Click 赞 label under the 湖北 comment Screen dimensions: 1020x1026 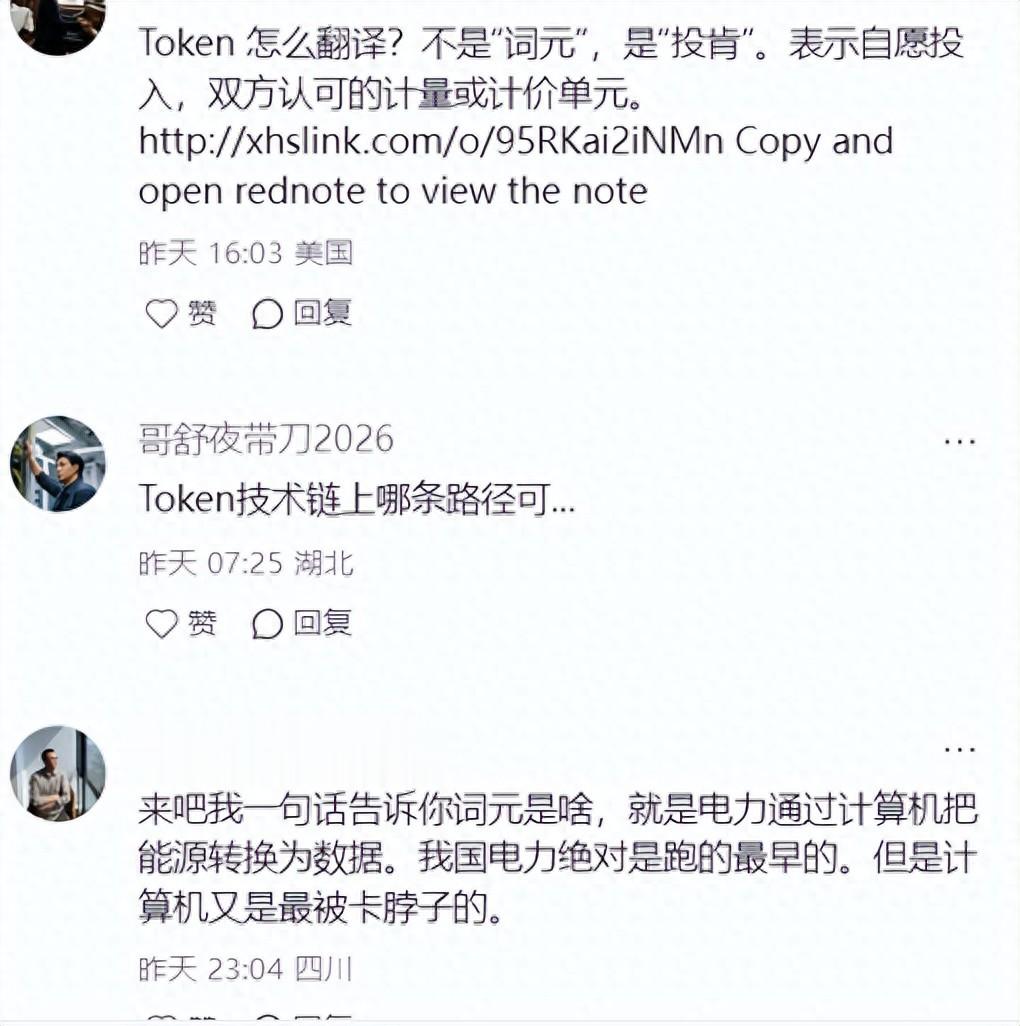[202, 623]
